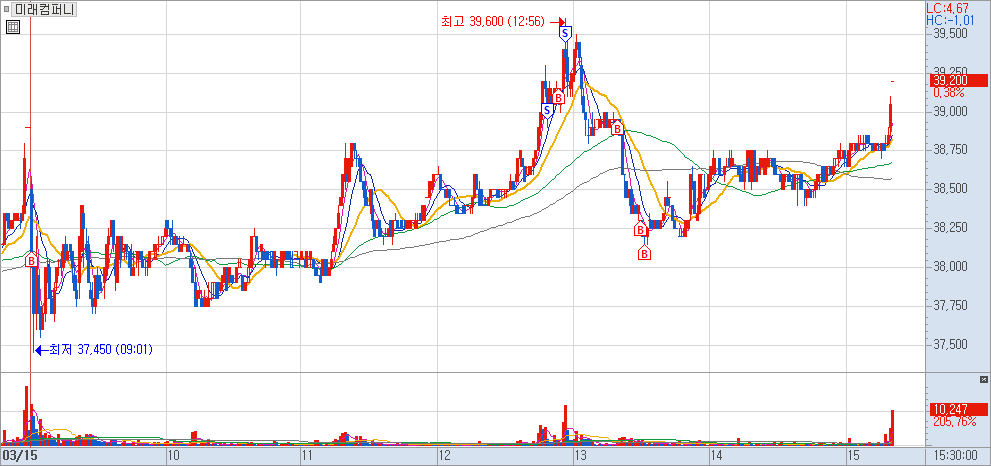
Task: Click the 13 hour label on time axis
Action: pos(581,455)
